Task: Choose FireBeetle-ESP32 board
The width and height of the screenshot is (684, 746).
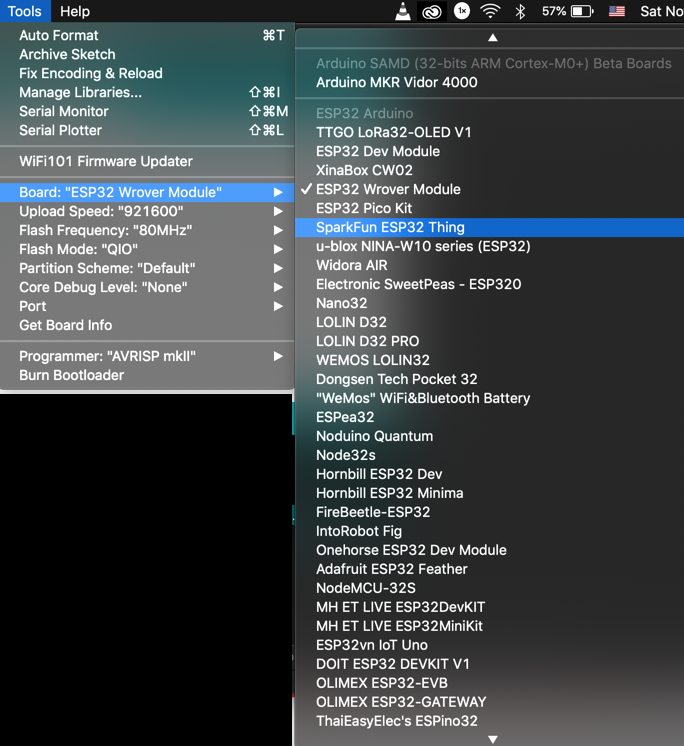Action: 489,512
